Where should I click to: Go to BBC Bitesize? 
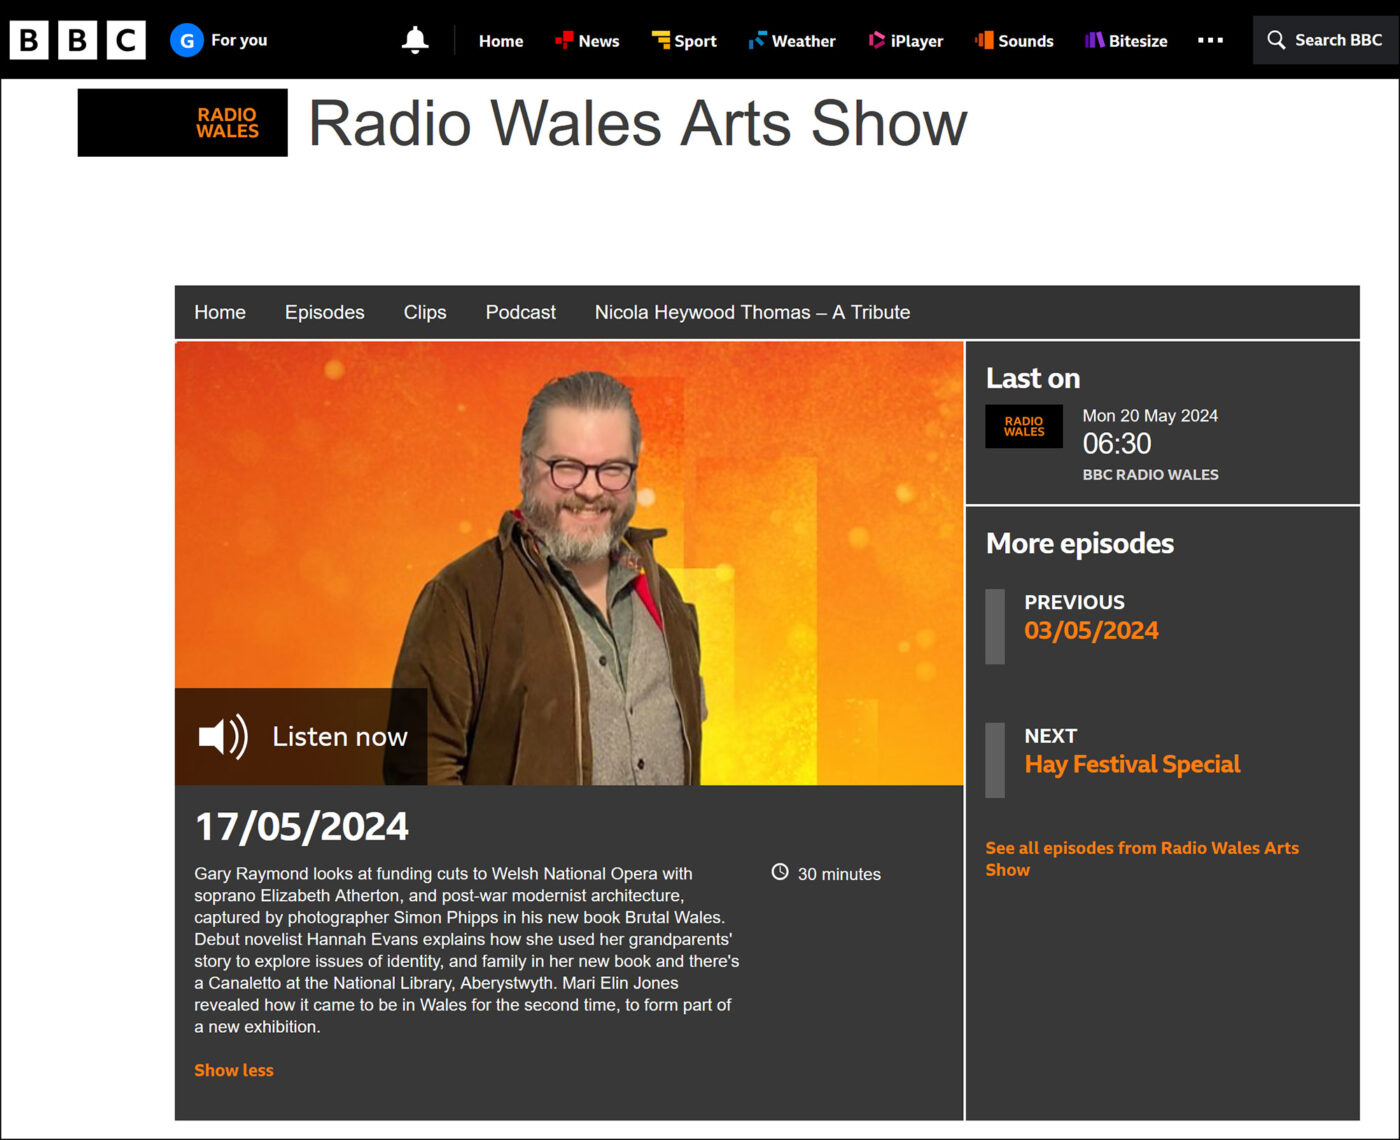coord(1126,41)
